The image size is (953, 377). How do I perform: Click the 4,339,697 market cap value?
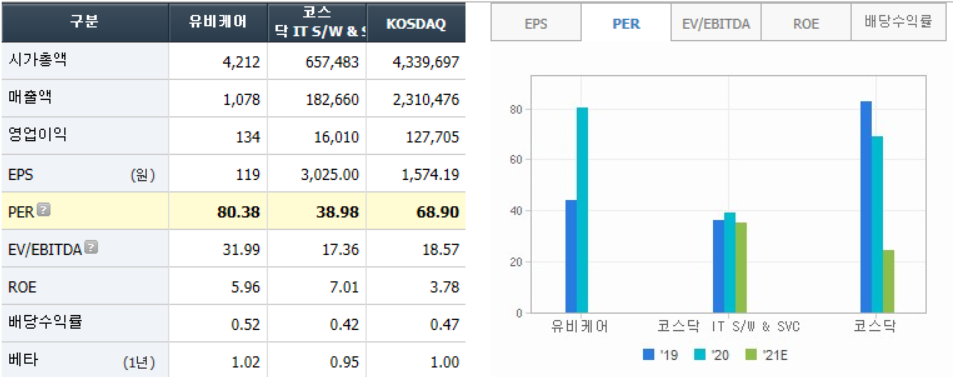coord(425,62)
